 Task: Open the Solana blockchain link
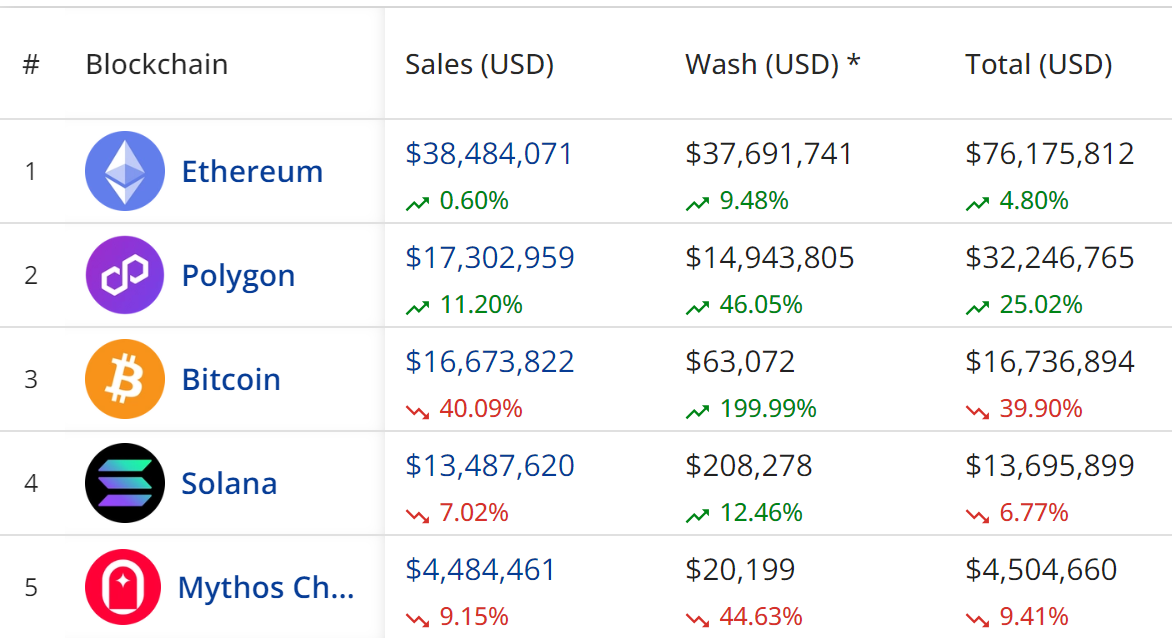pyautogui.click(x=229, y=484)
